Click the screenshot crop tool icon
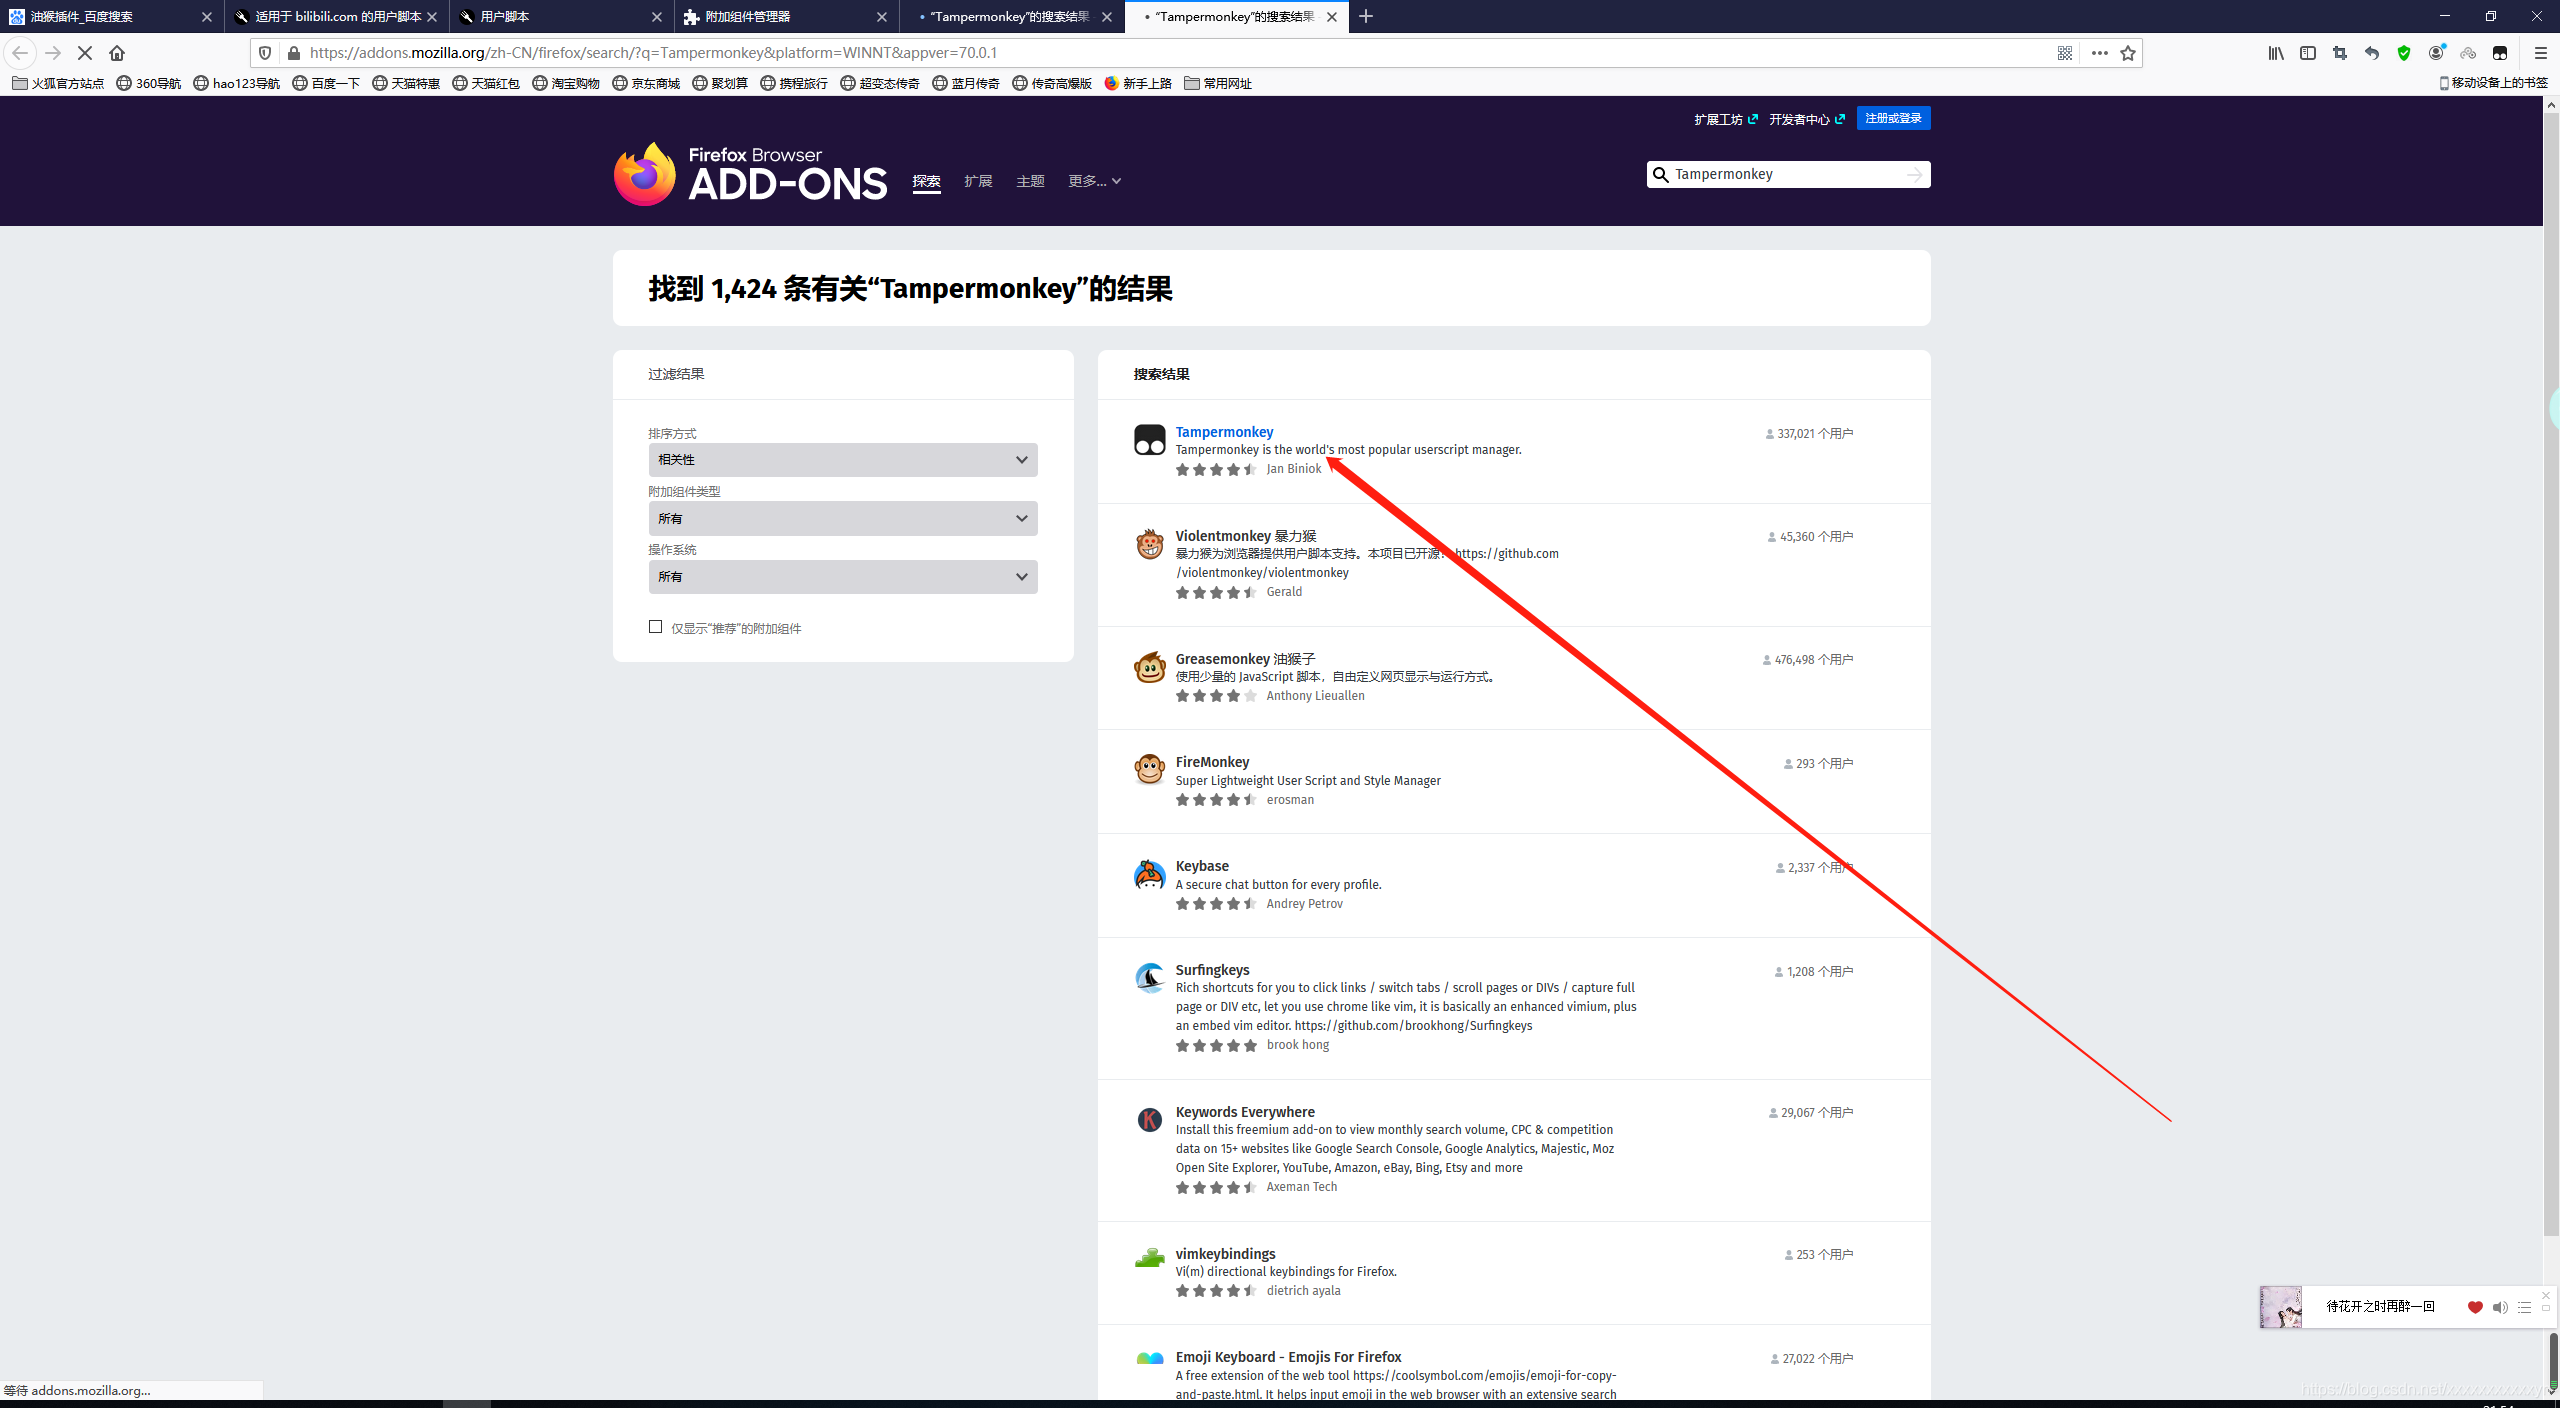The width and height of the screenshot is (2560, 1408). click(x=2340, y=53)
